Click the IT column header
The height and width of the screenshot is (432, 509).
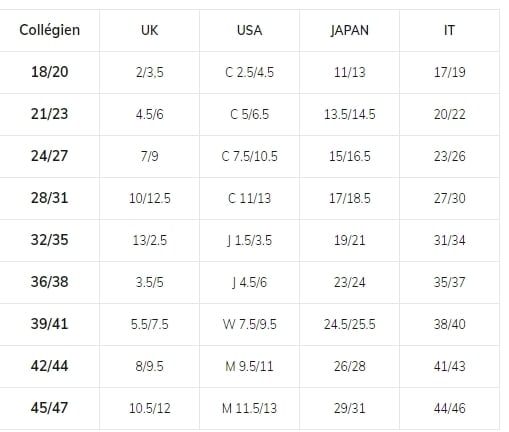point(449,30)
